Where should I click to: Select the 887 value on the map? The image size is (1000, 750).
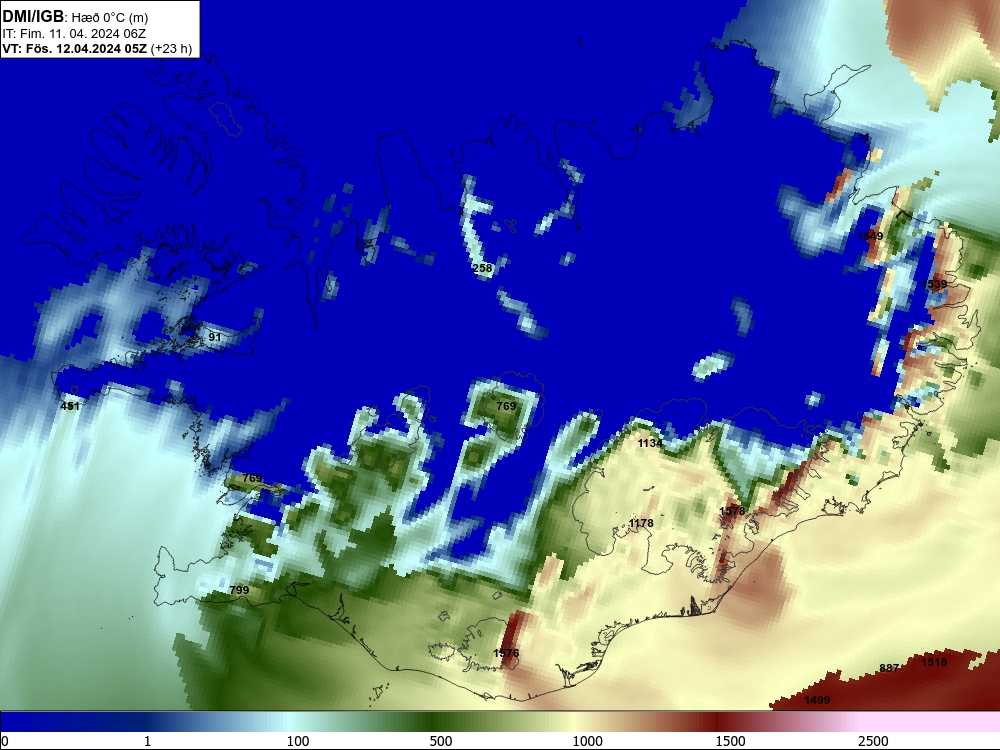coord(889,668)
